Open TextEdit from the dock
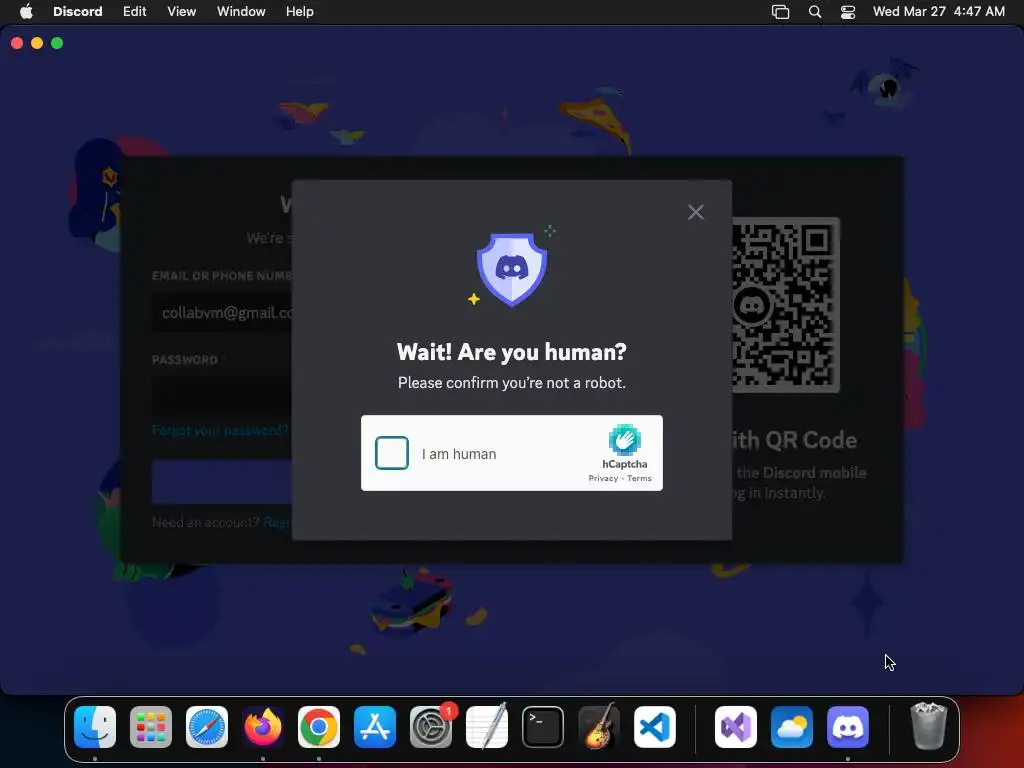 487,727
